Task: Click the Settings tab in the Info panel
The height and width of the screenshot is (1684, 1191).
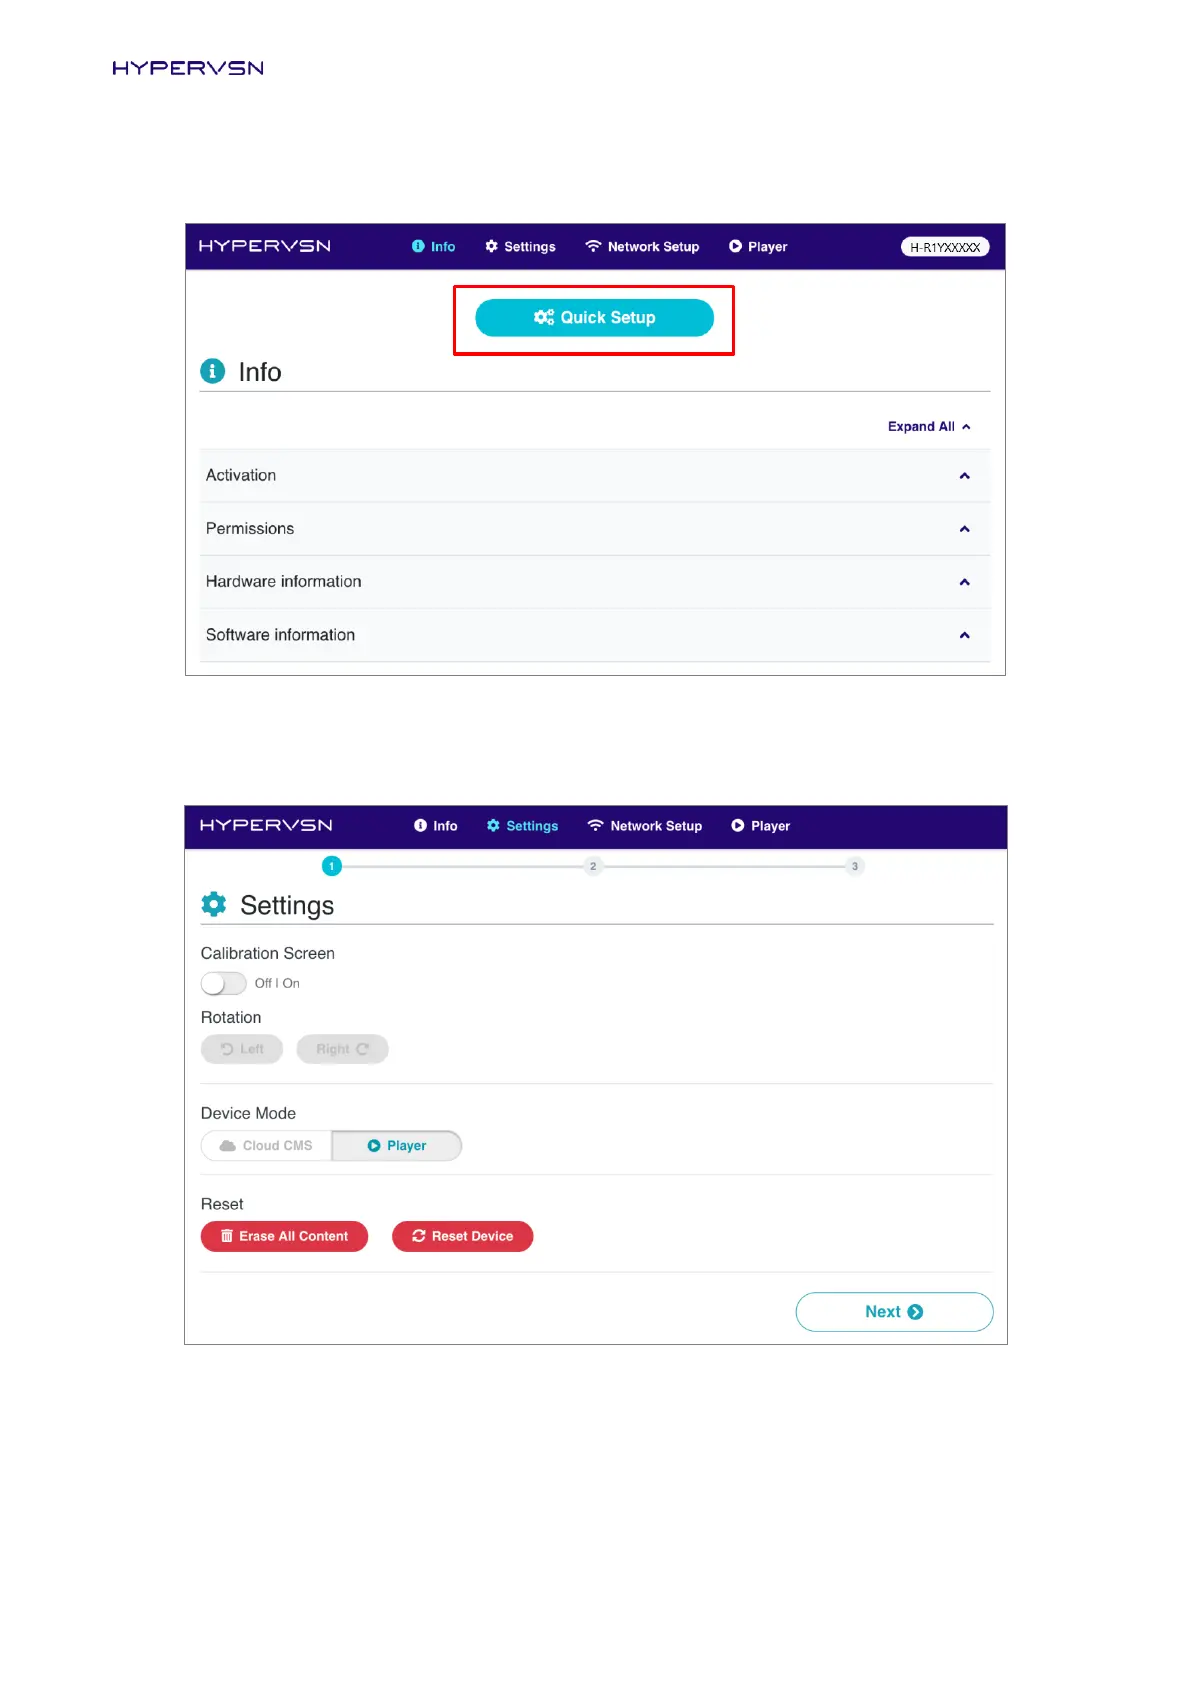Action: pyautogui.click(x=520, y=247)
